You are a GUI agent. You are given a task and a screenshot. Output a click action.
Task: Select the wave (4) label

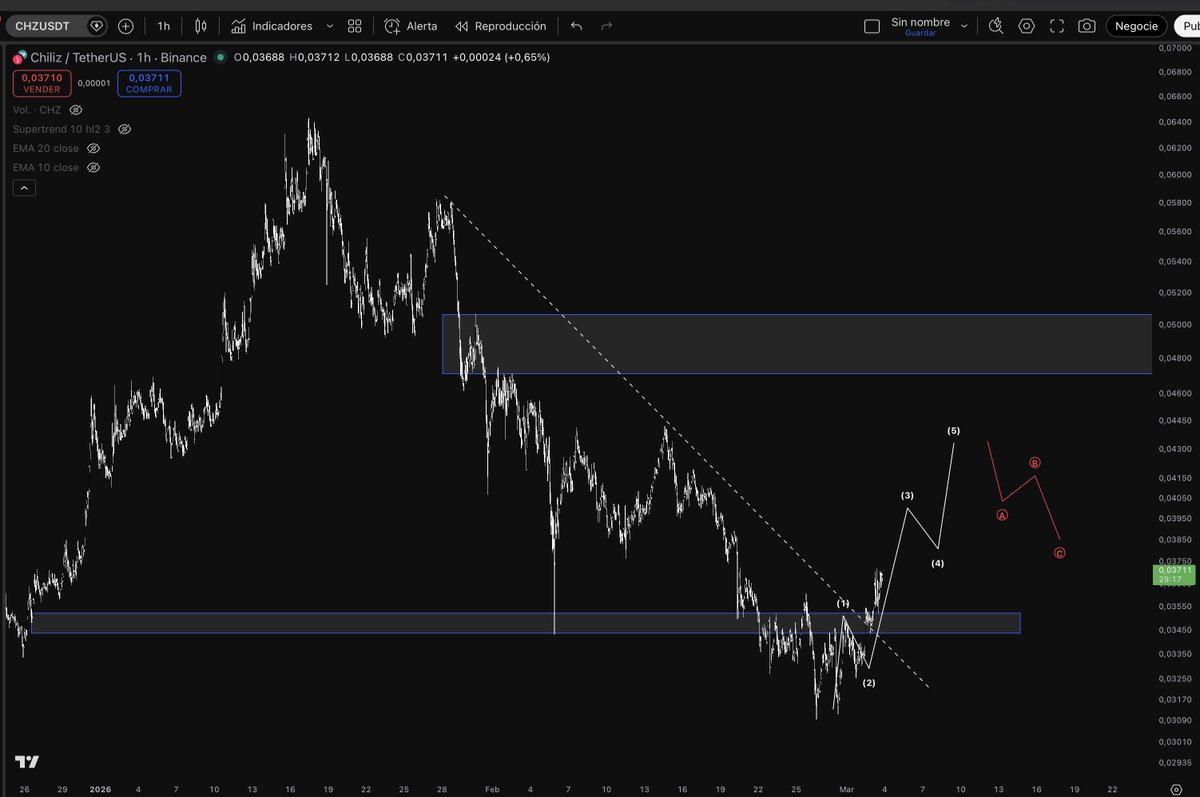[938, 564]
